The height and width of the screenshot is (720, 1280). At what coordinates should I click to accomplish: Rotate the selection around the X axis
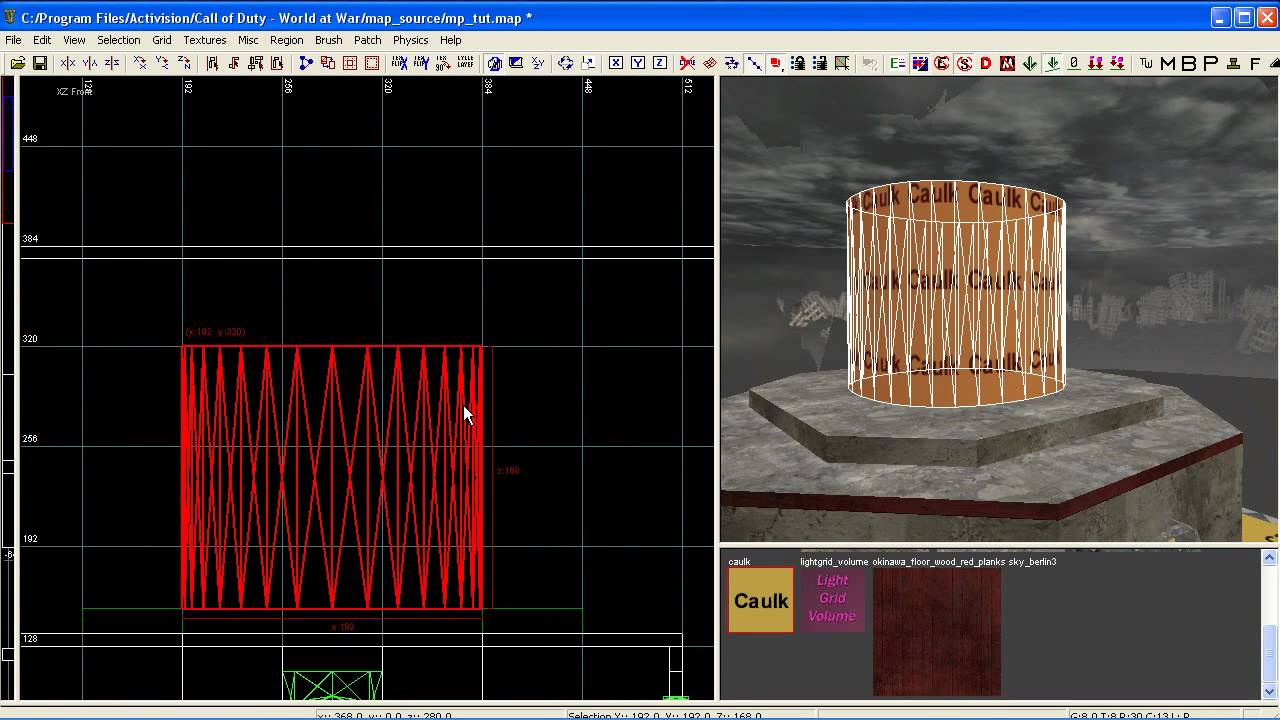(x=140, y=63)
